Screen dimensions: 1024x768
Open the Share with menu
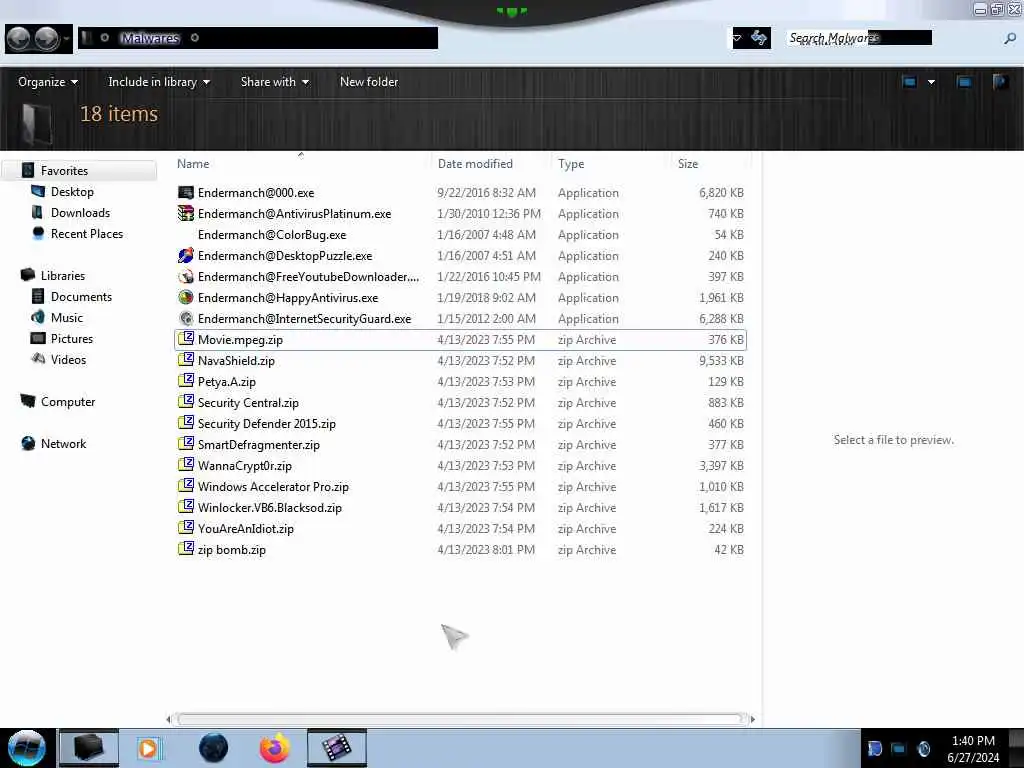point(274,82)
